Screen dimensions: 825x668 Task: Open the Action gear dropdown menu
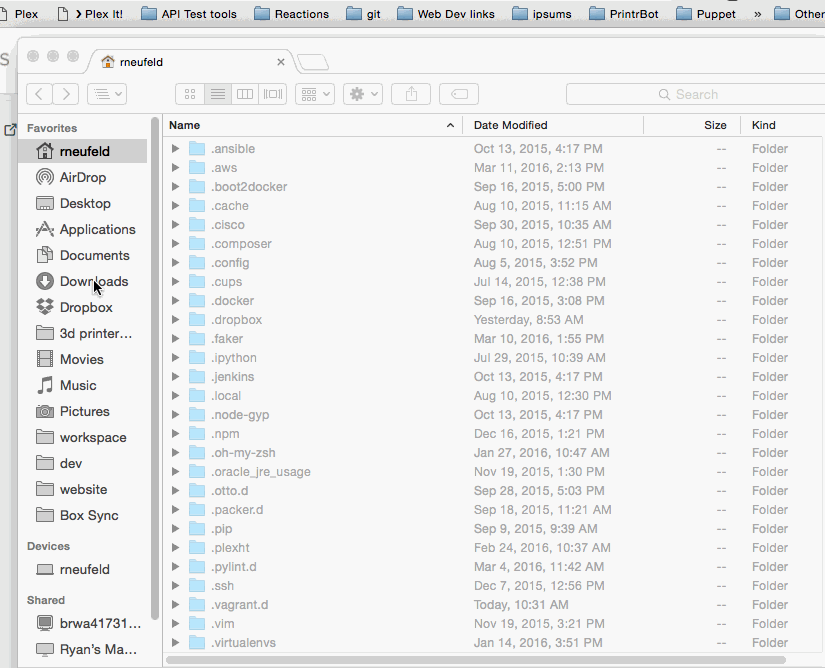coord(362,94)
